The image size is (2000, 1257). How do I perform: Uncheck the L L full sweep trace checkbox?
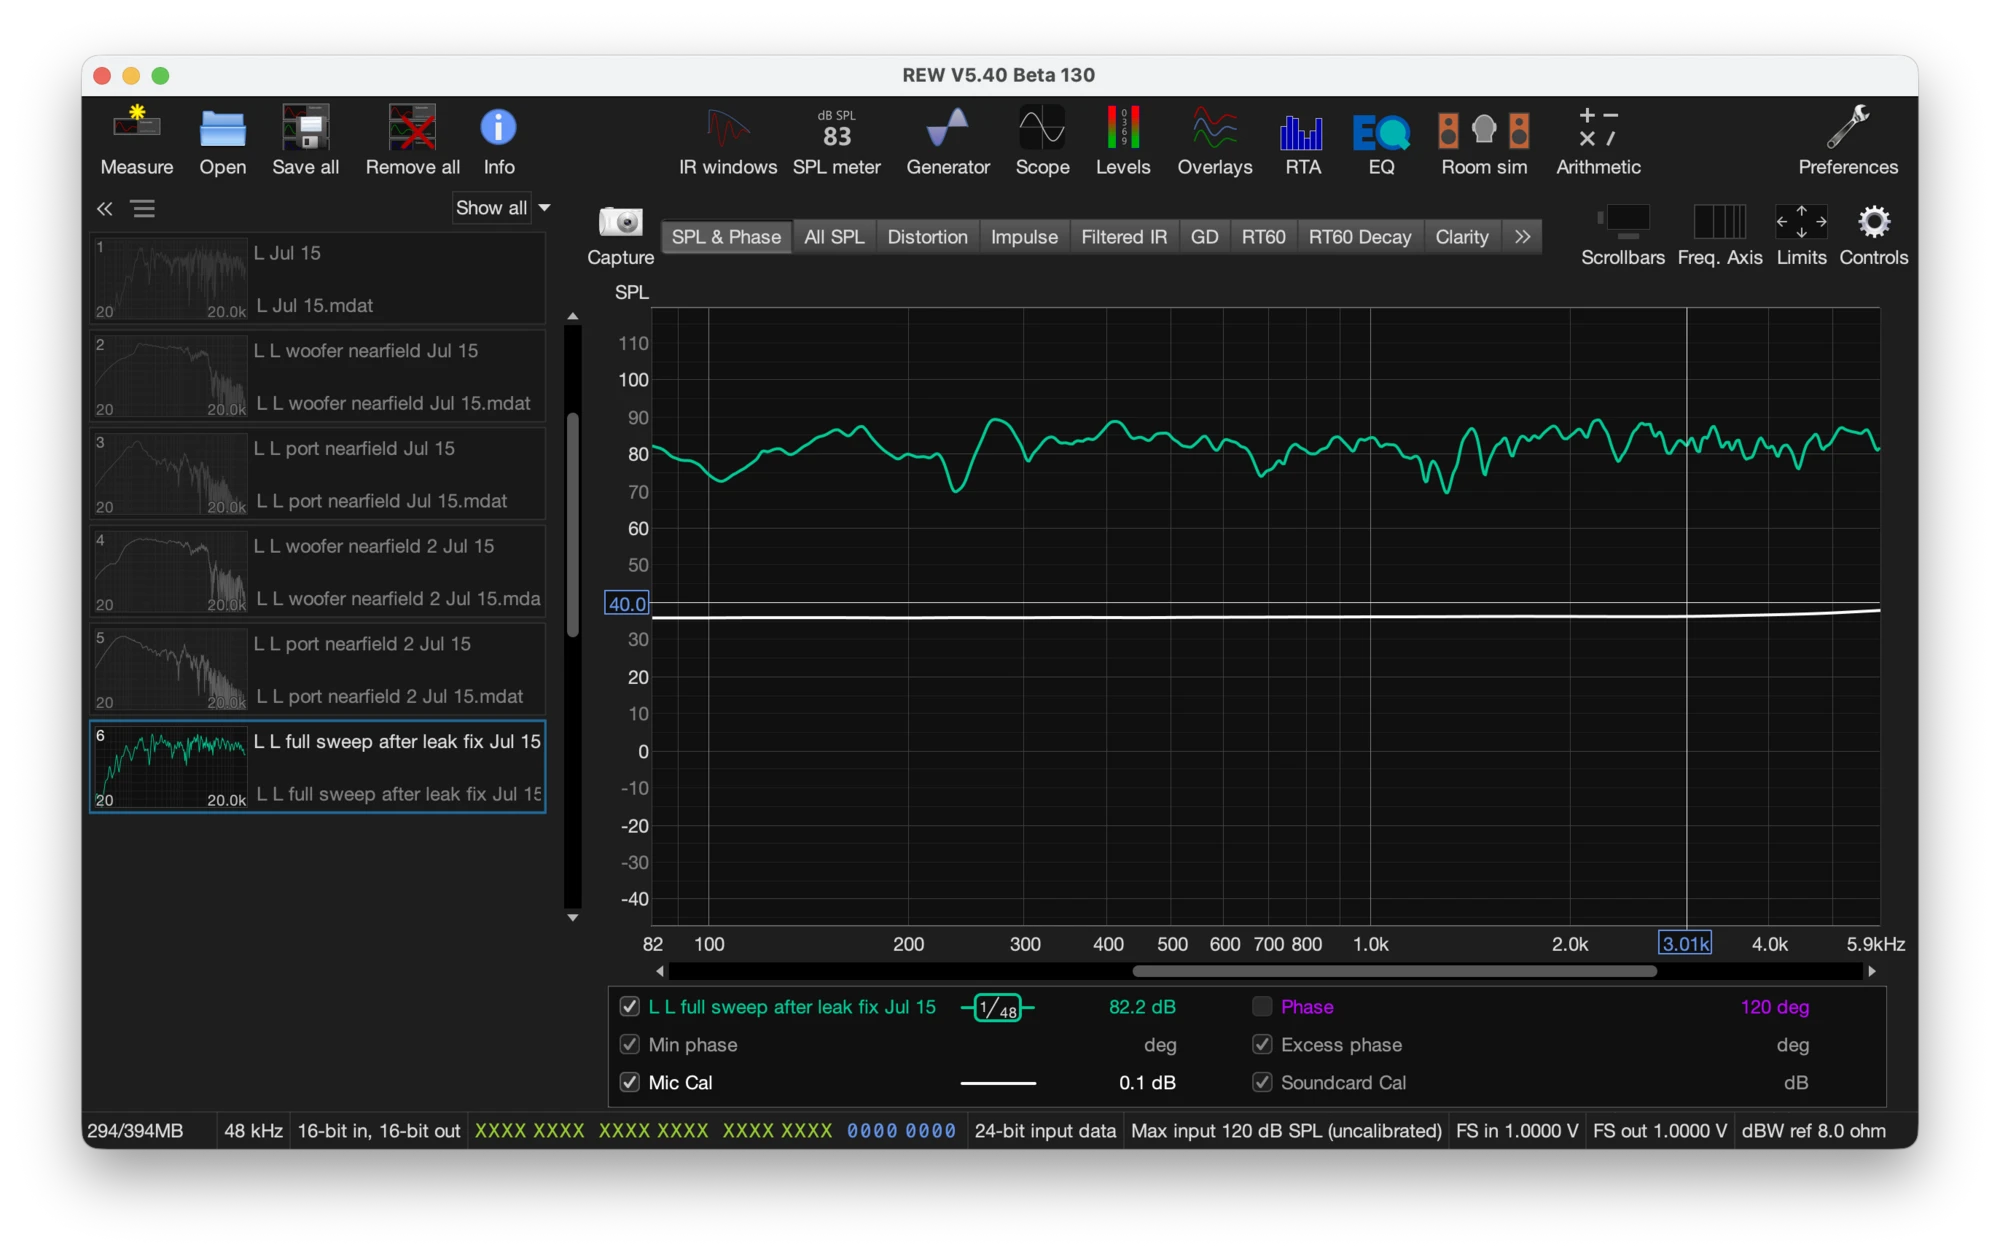pyautogui.click(x=629, y=1006)
